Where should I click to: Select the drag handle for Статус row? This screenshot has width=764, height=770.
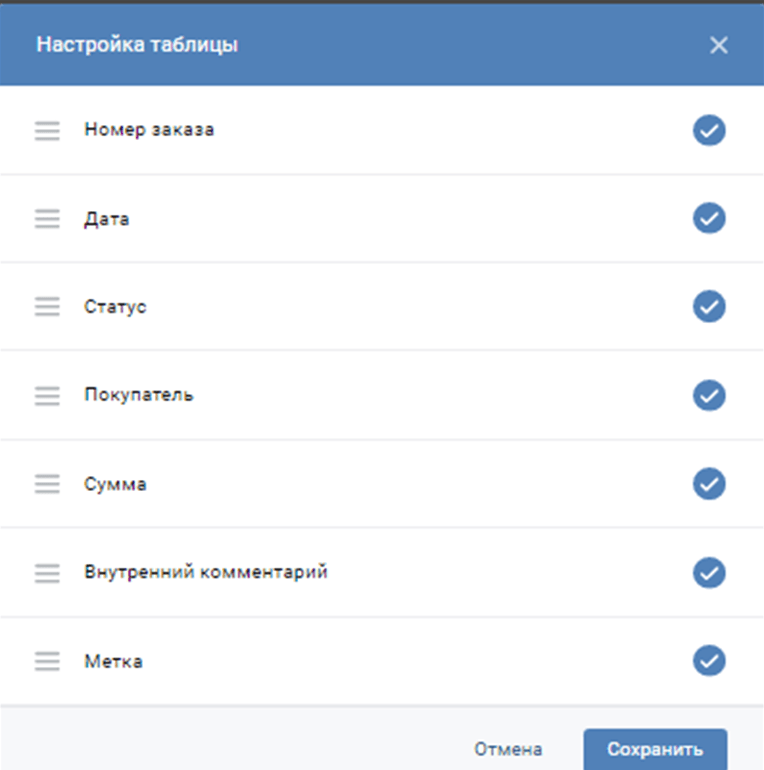[x=47, y=306]
